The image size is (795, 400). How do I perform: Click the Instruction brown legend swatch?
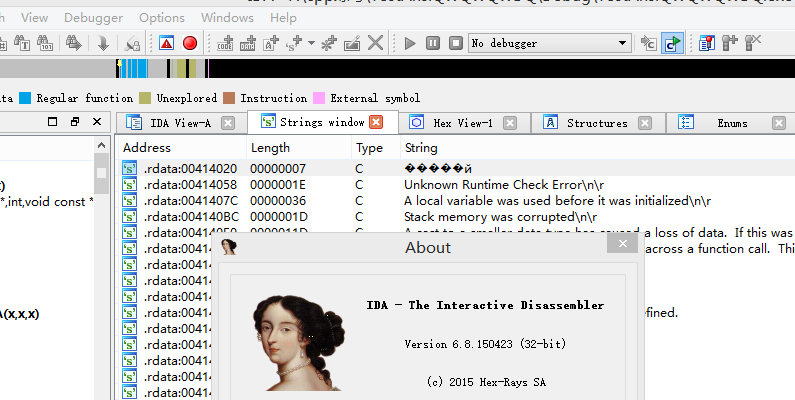[x=229, y=98]
